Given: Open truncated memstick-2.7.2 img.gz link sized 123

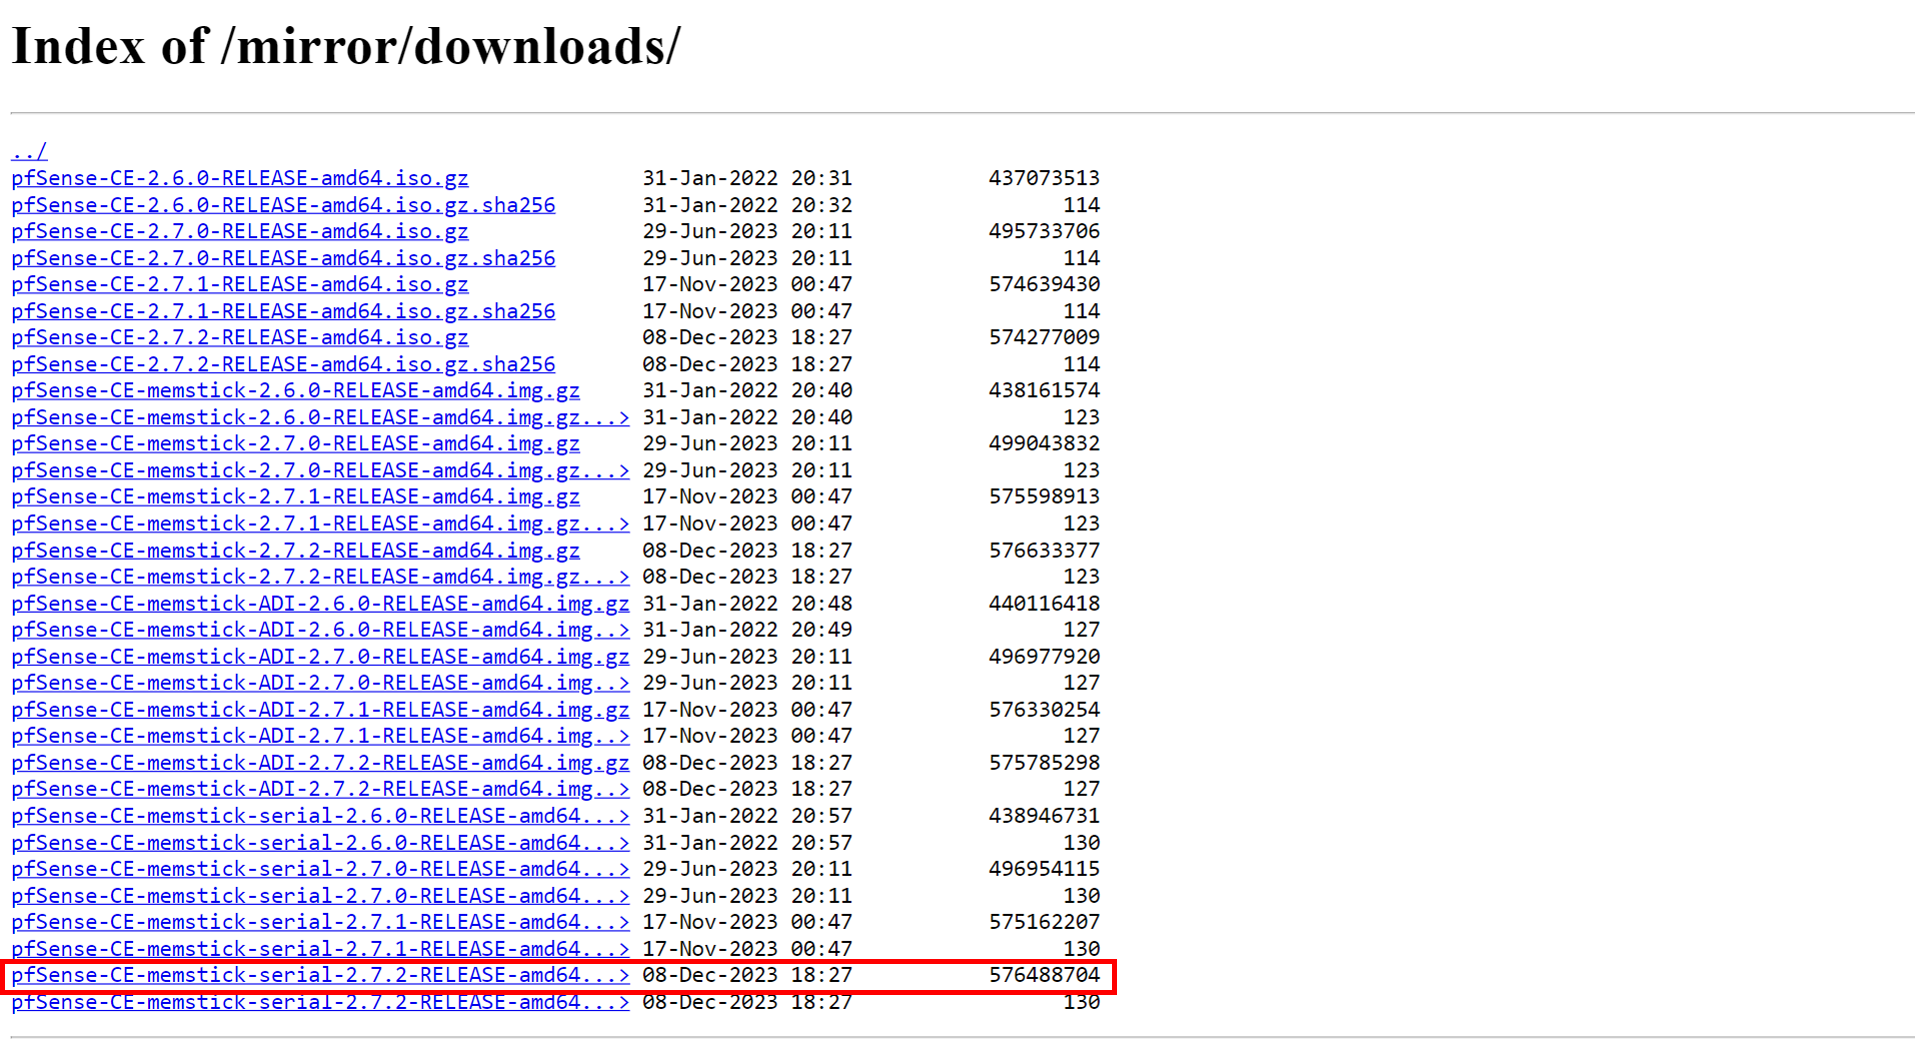Looking at the screenshot, I should tap(321, 576).
